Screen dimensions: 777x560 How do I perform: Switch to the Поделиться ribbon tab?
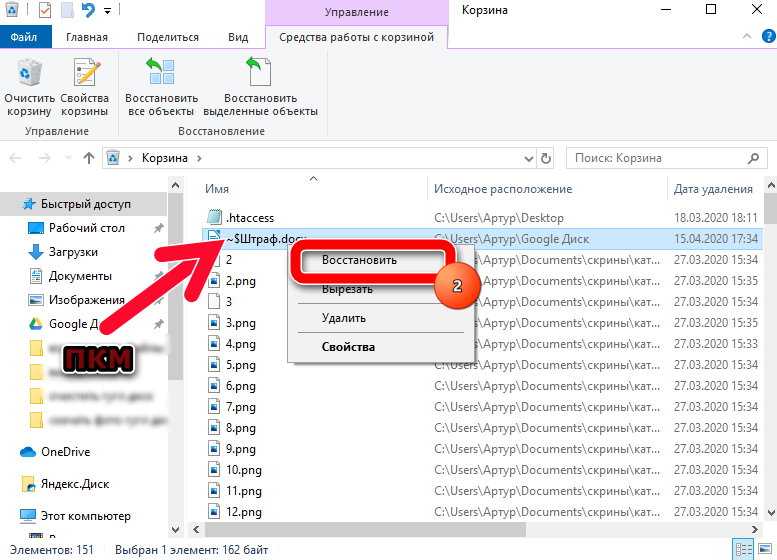tap(167, 37)
